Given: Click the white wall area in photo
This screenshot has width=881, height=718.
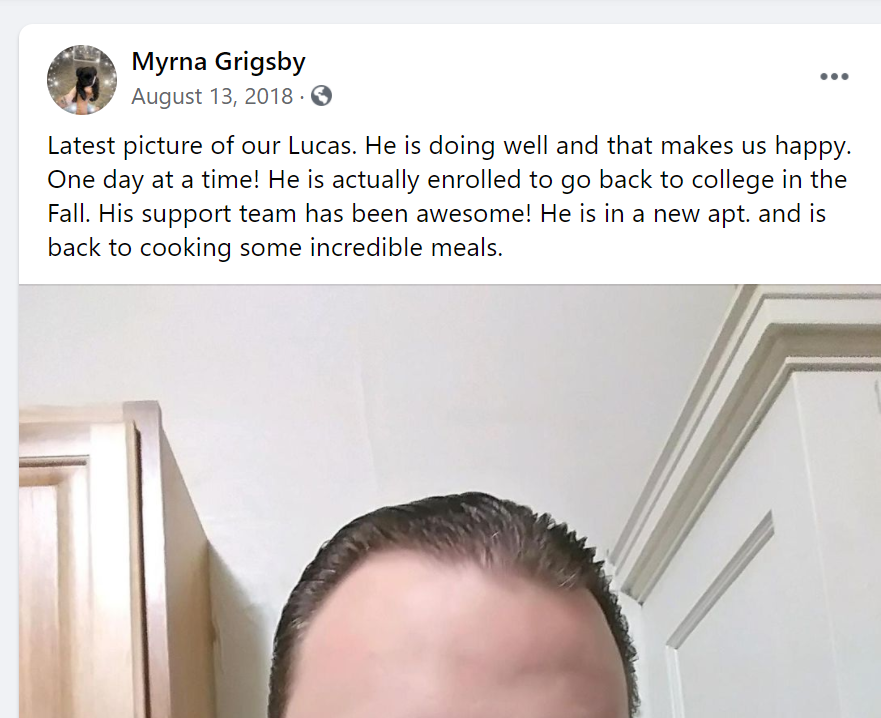Looking at the screenshot, I should pyautogui.click(x=393, y=393).
